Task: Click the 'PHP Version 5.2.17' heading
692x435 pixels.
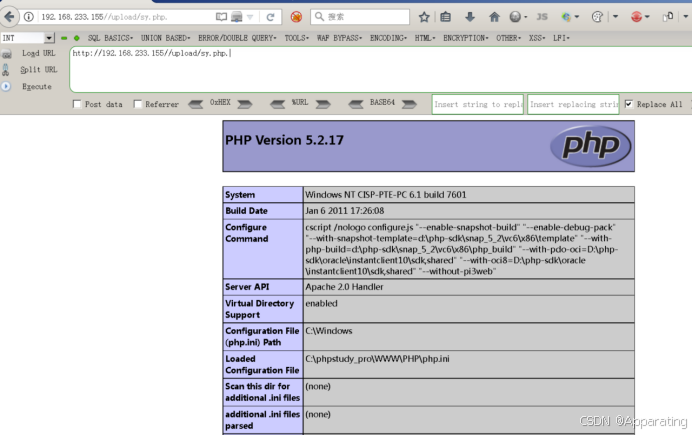Action: pos(284,140)
